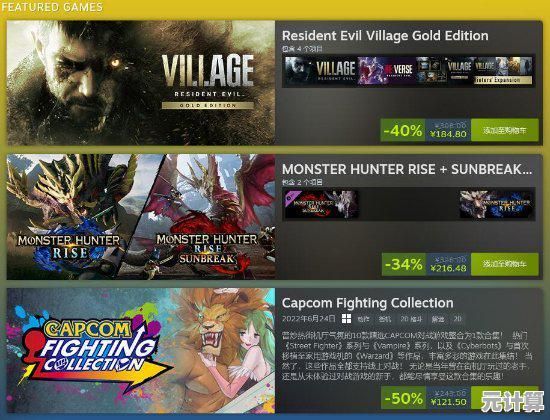Click the -34% discount badge
550x420 pixels.
point(403,264)
